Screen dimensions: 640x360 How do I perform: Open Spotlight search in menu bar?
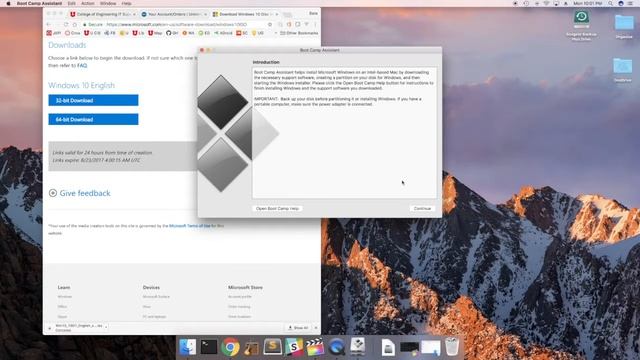pyautogui.click(x=611, y=3)
